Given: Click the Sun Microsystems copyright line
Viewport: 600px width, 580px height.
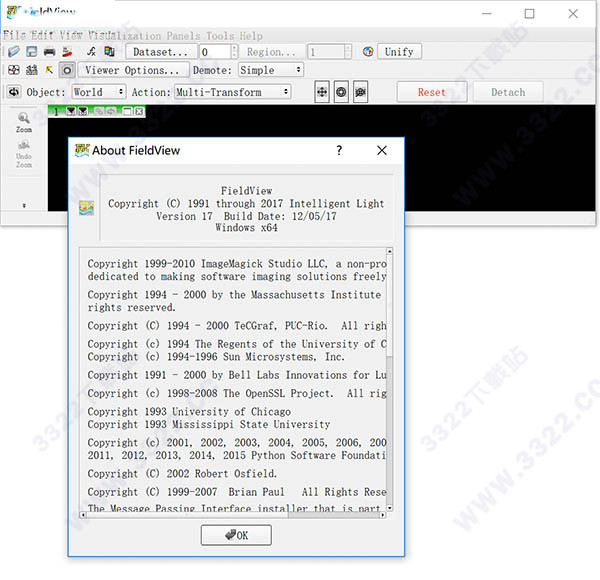Looking at the screenshot, I should (x=216, y=356).
